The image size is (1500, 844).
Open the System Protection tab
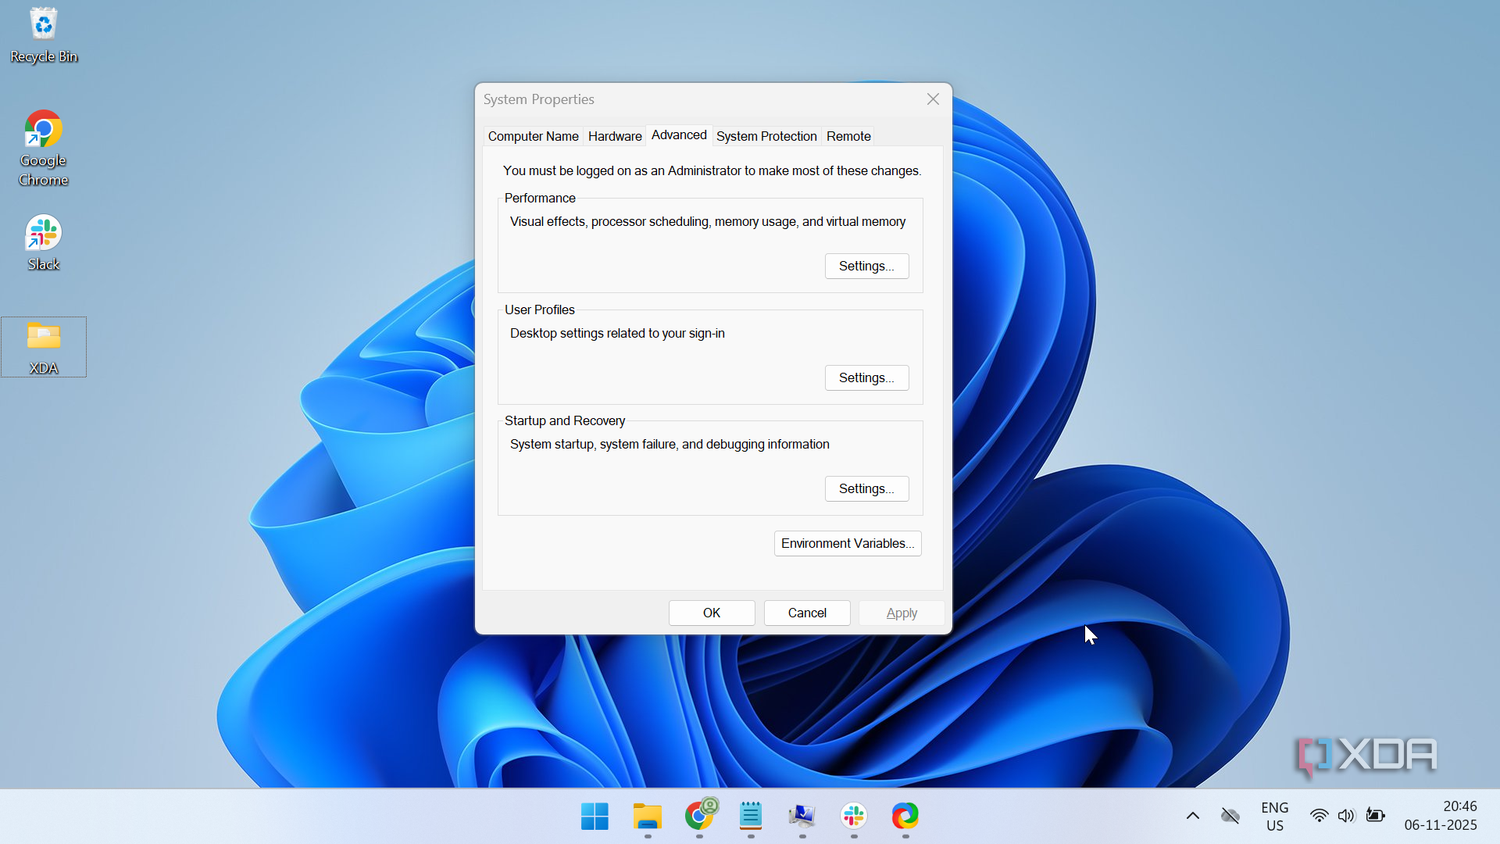(766, 136)
